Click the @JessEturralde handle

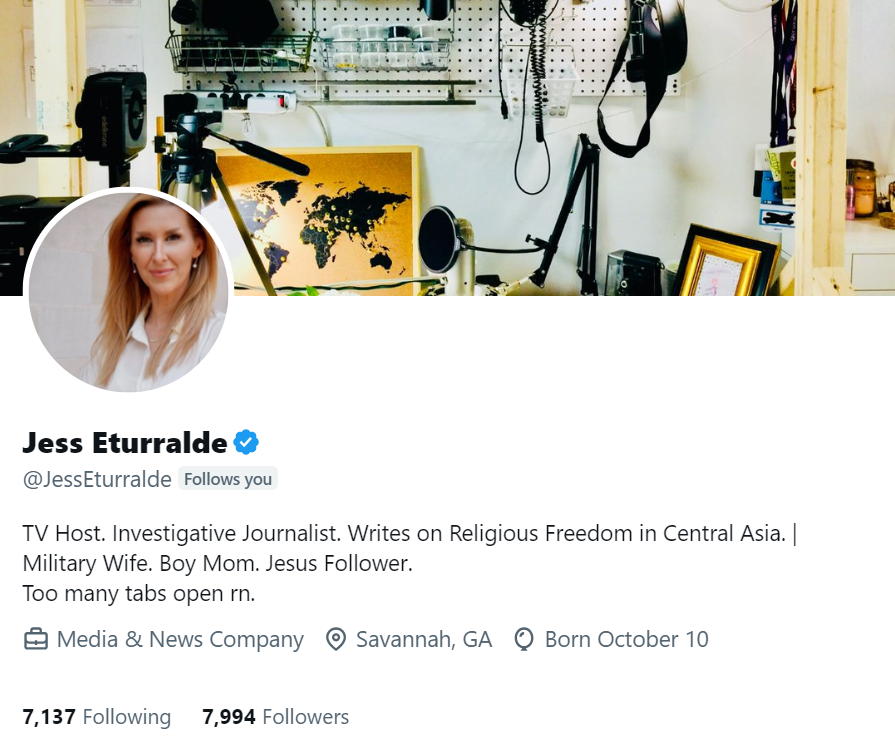pyautogui.click(x=97, y=479)
